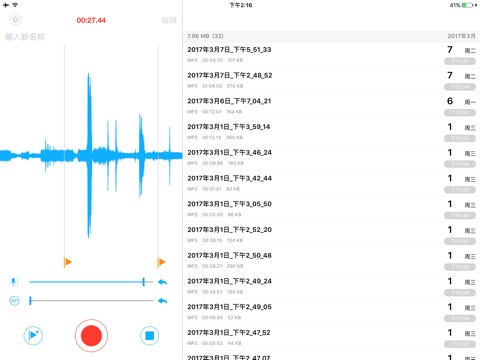The image size is (480, 360).
Task: Reset microphone gain with upper undo arrow
Action: 162,282
